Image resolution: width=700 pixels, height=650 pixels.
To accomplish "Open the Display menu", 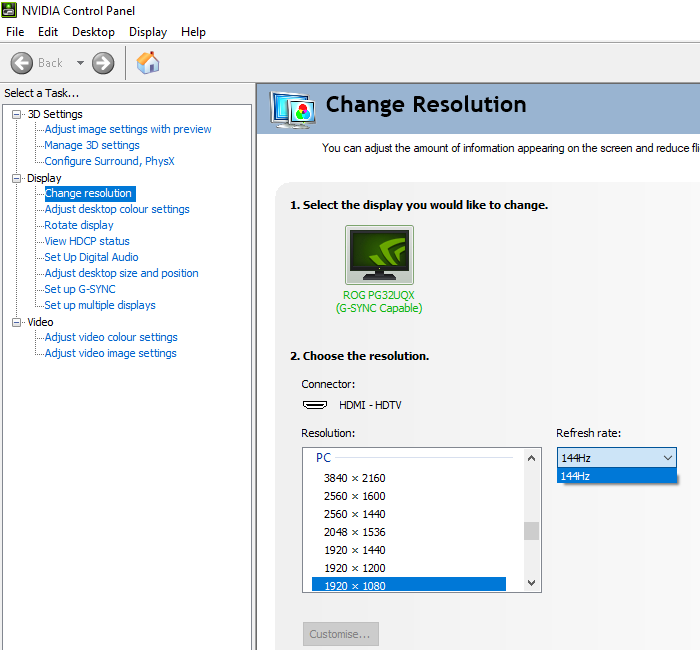I will [x=148, y=32].
